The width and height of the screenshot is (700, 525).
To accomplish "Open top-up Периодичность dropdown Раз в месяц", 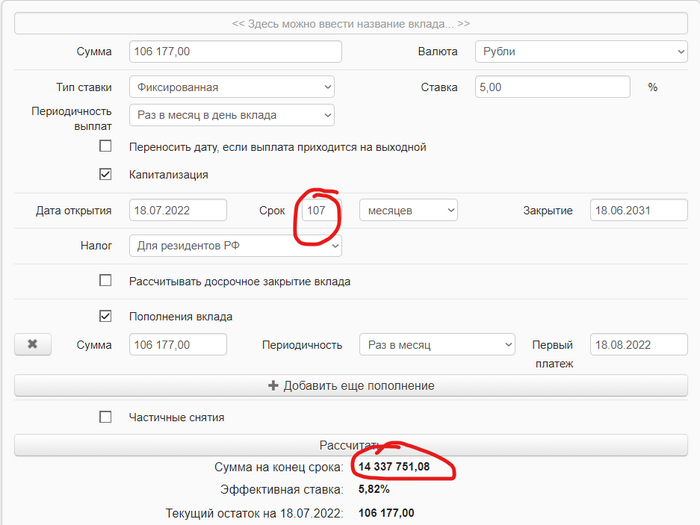I will (437, 345).
